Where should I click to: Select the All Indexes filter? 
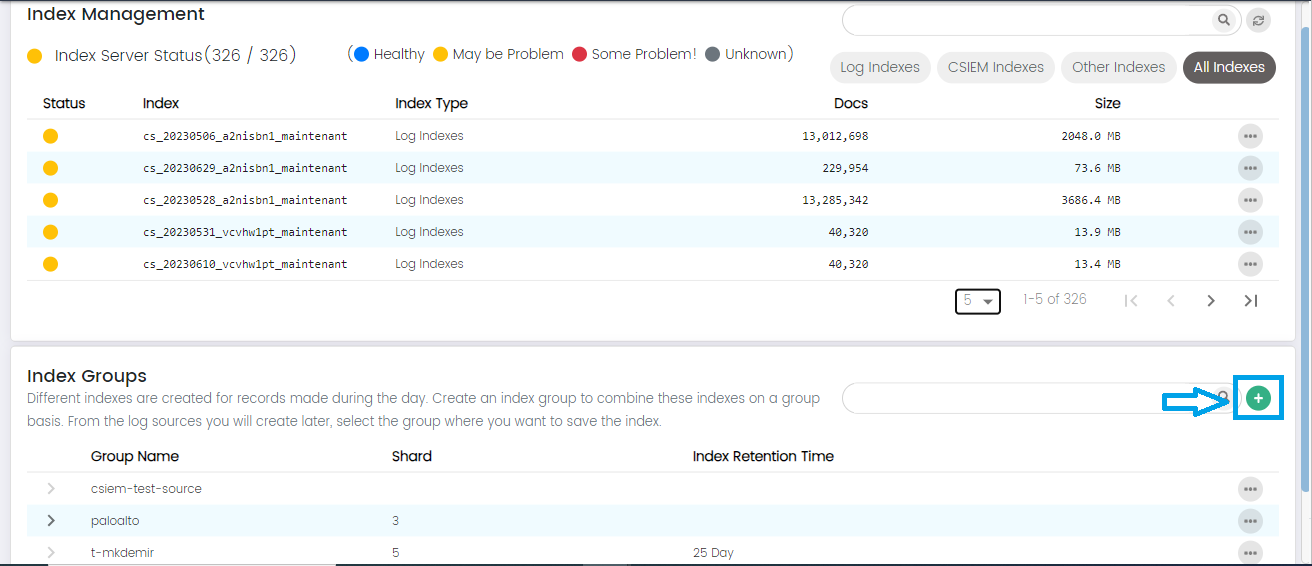coord(1229,67)
